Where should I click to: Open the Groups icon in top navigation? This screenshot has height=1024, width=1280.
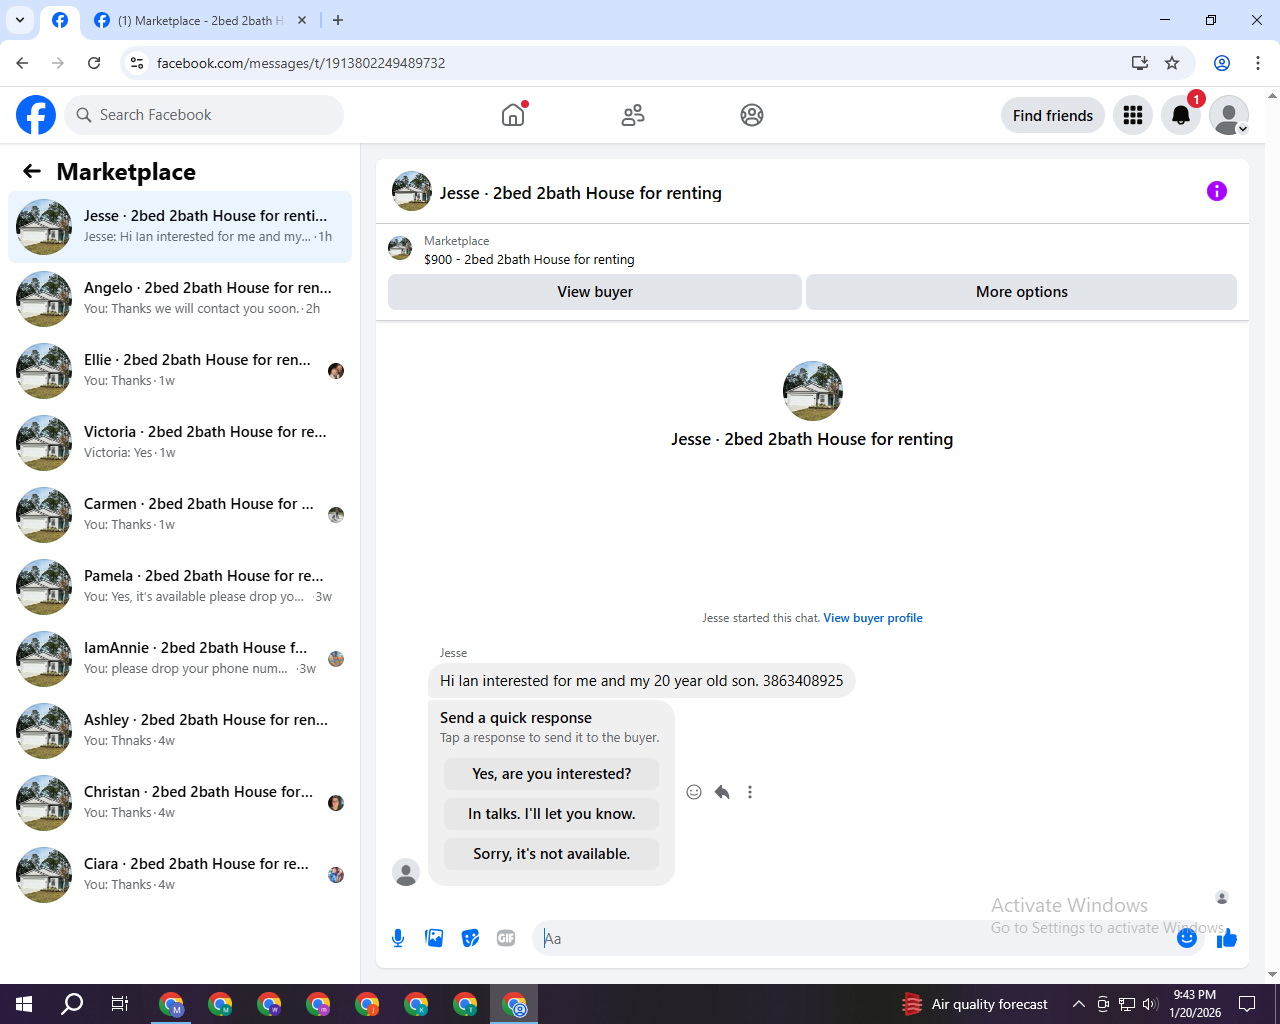[x=752, y=115]
